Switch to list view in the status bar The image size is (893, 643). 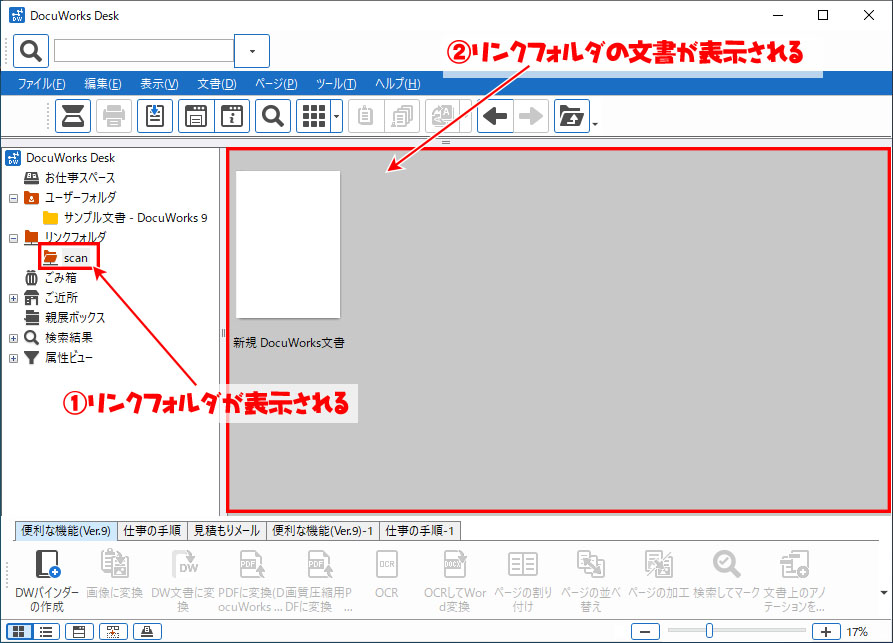tap(46, 631)
